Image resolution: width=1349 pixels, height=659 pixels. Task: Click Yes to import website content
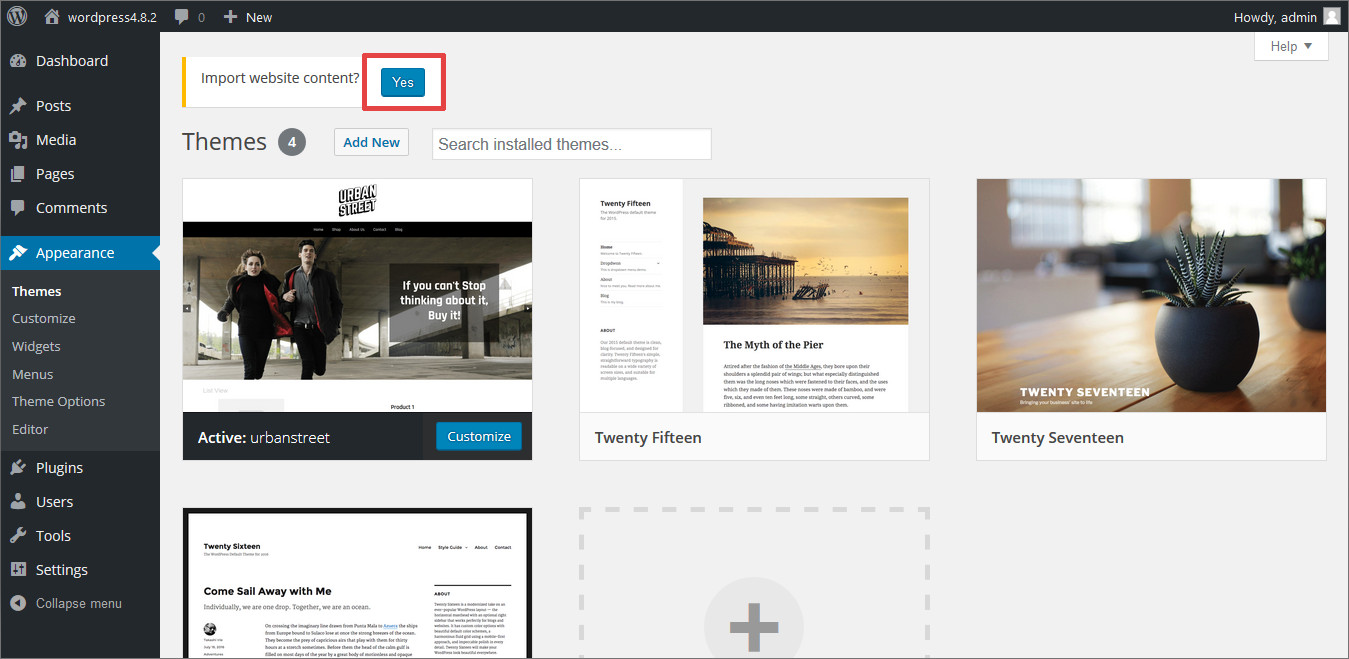[403, 82]
